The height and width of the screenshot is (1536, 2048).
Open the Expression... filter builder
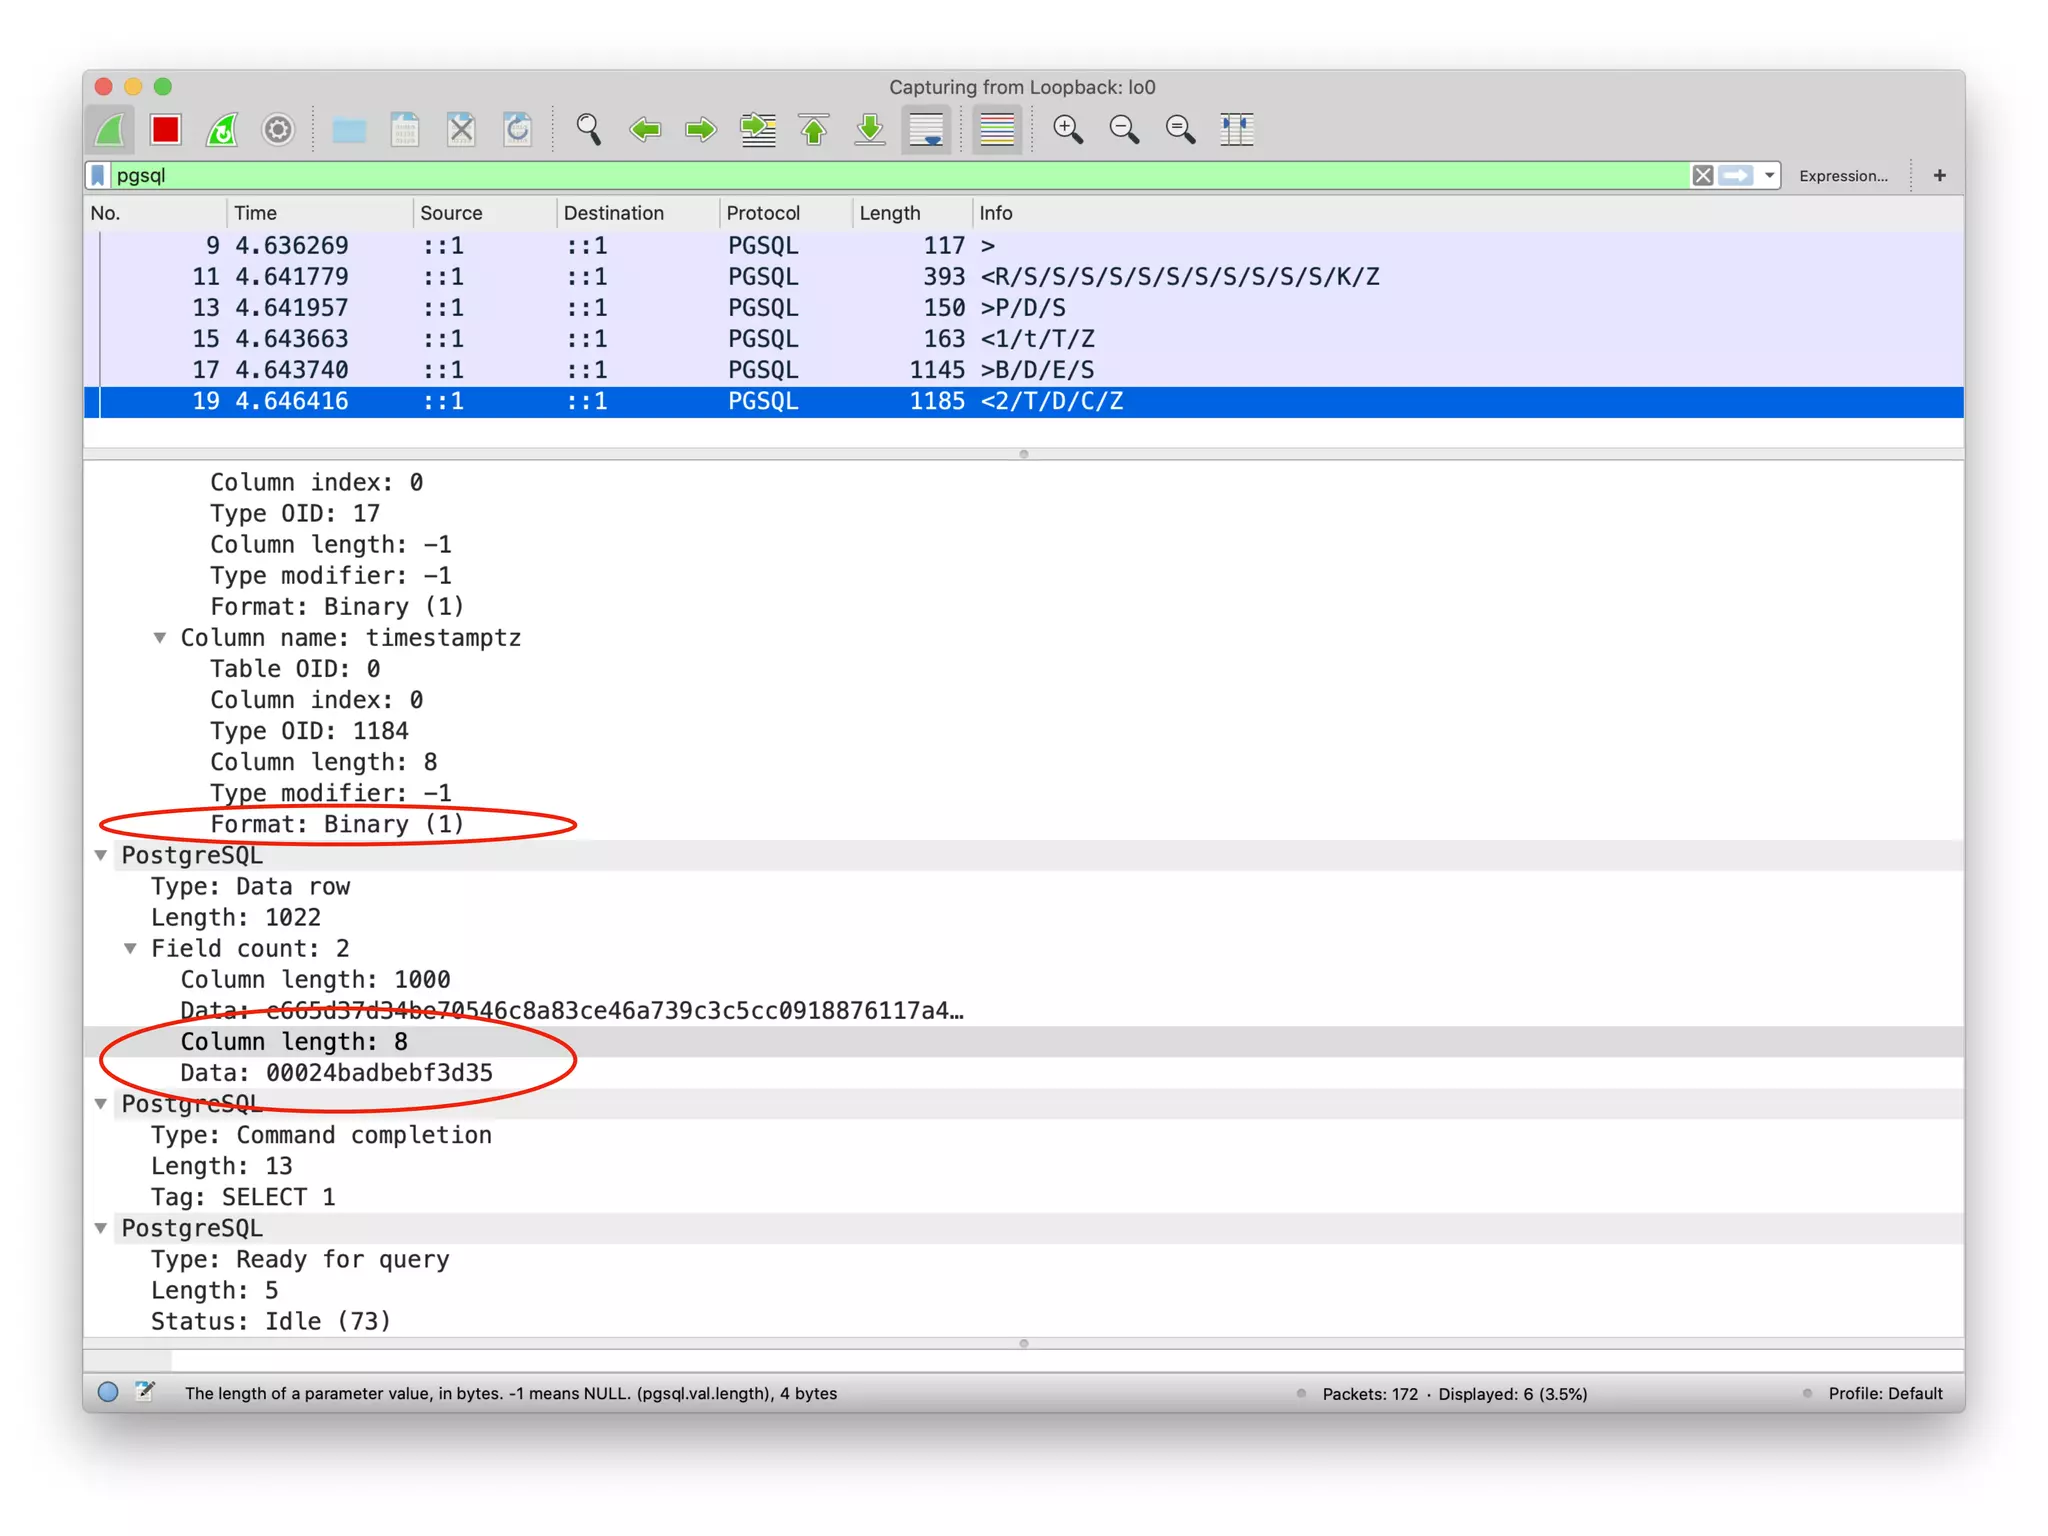pyautogui.click(x=1843, y=176)
